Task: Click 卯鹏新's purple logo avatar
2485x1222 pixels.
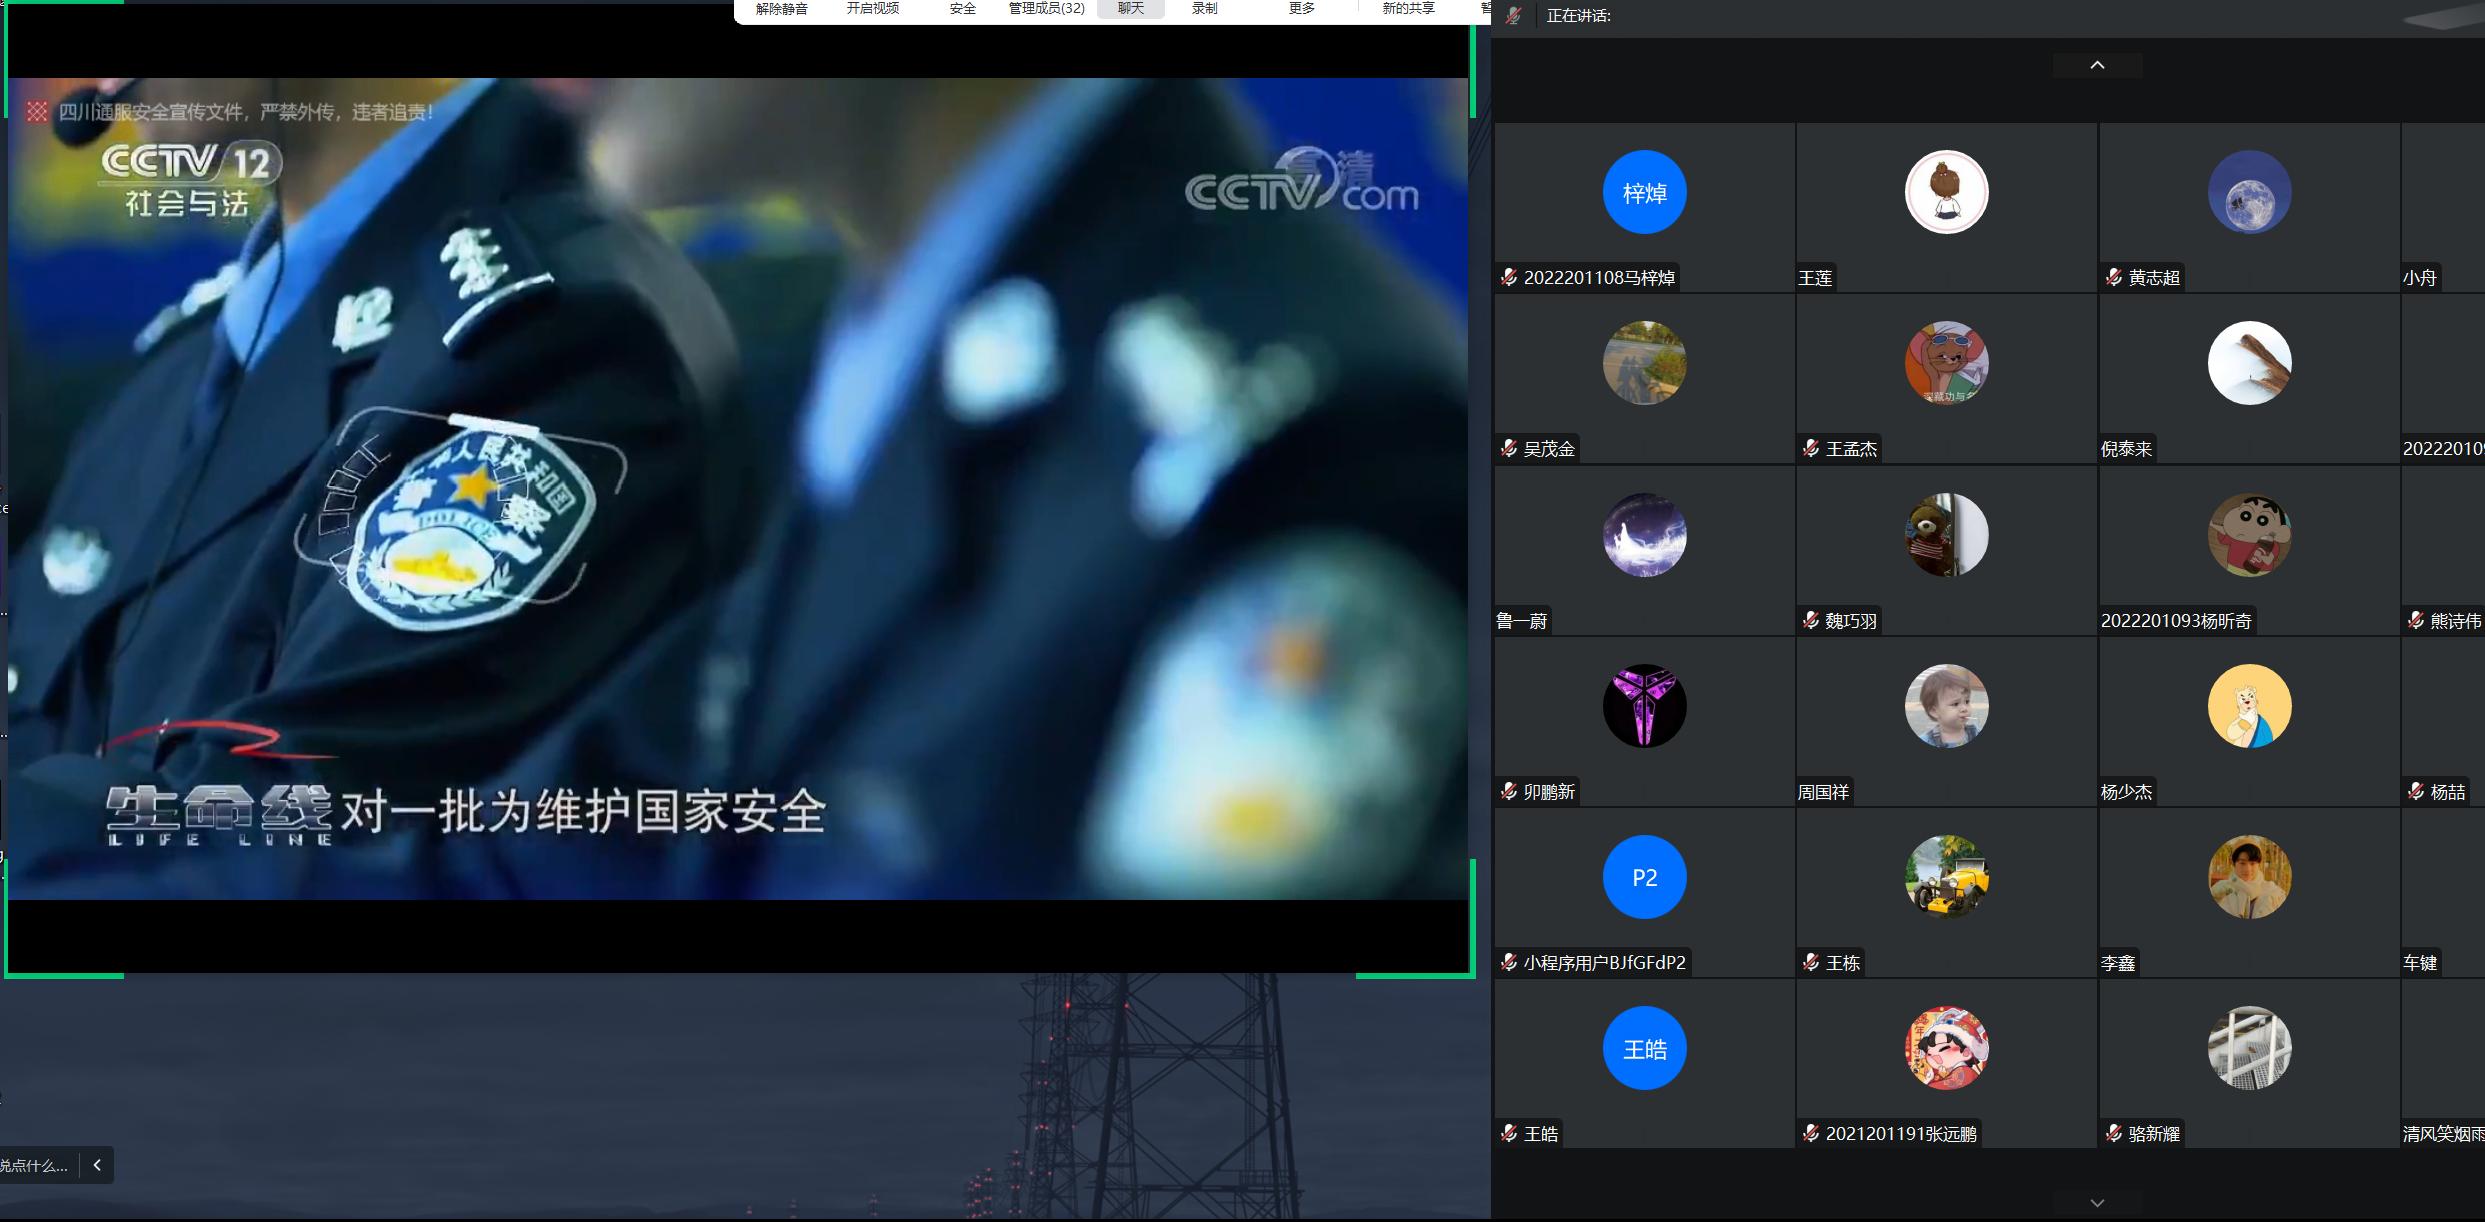Action: (1644, 706)
